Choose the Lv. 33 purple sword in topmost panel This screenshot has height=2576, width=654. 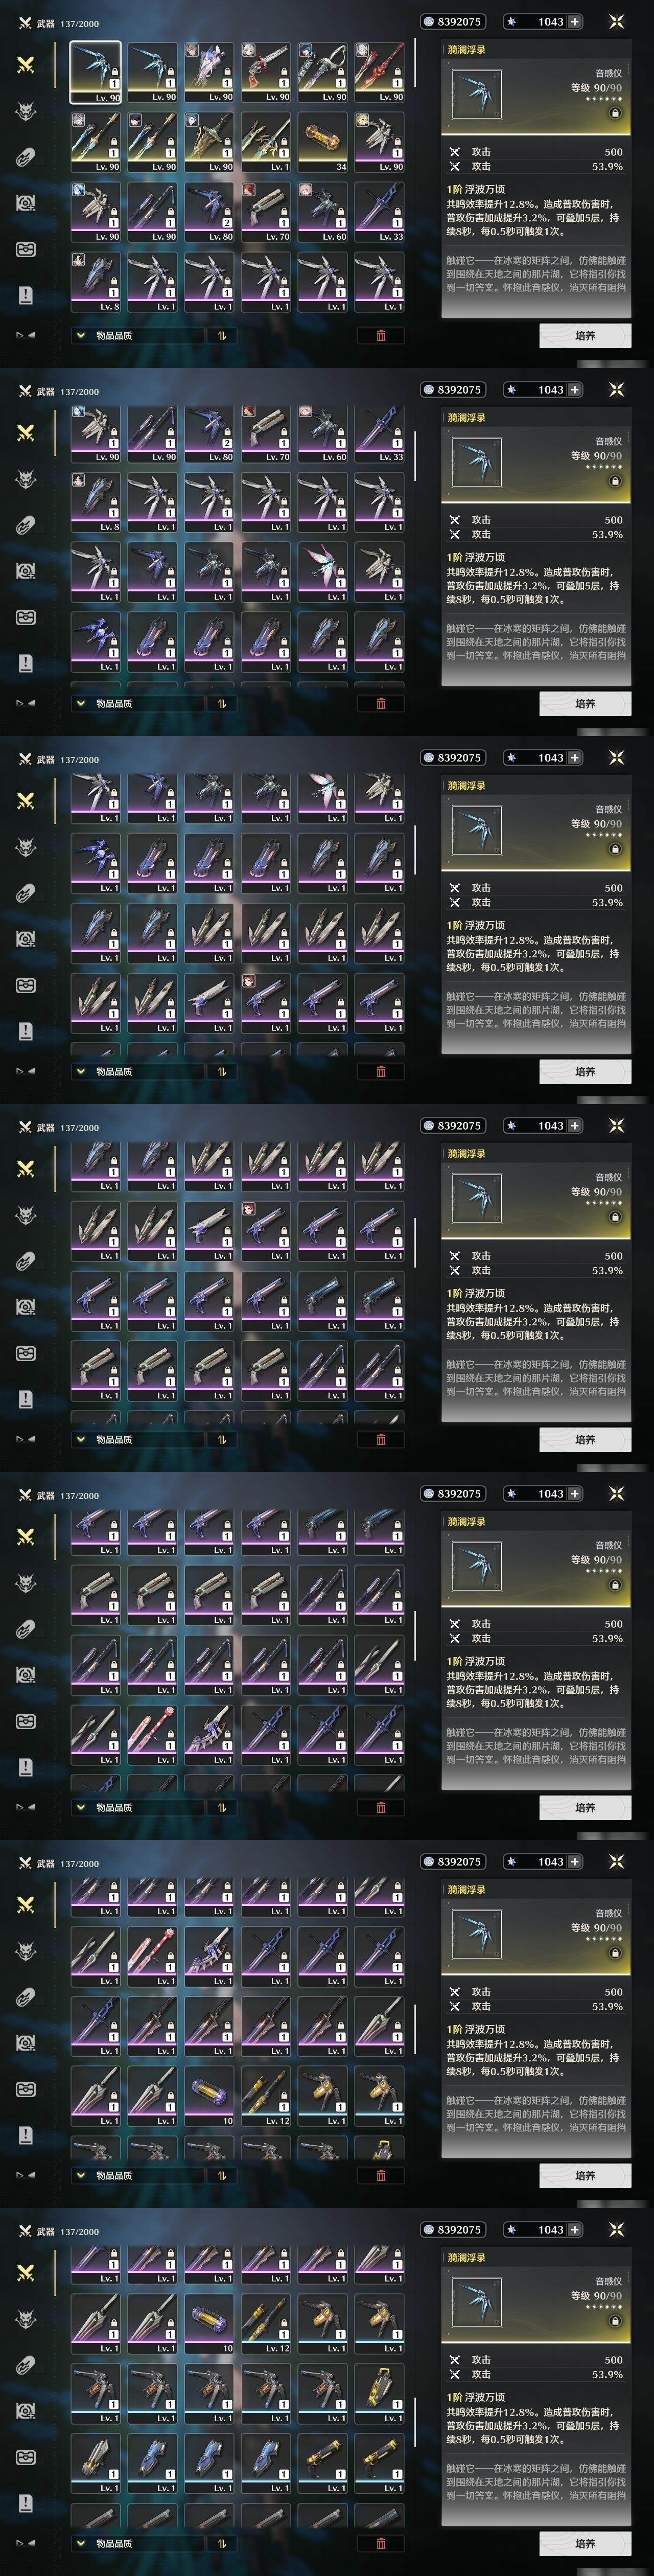379,212
